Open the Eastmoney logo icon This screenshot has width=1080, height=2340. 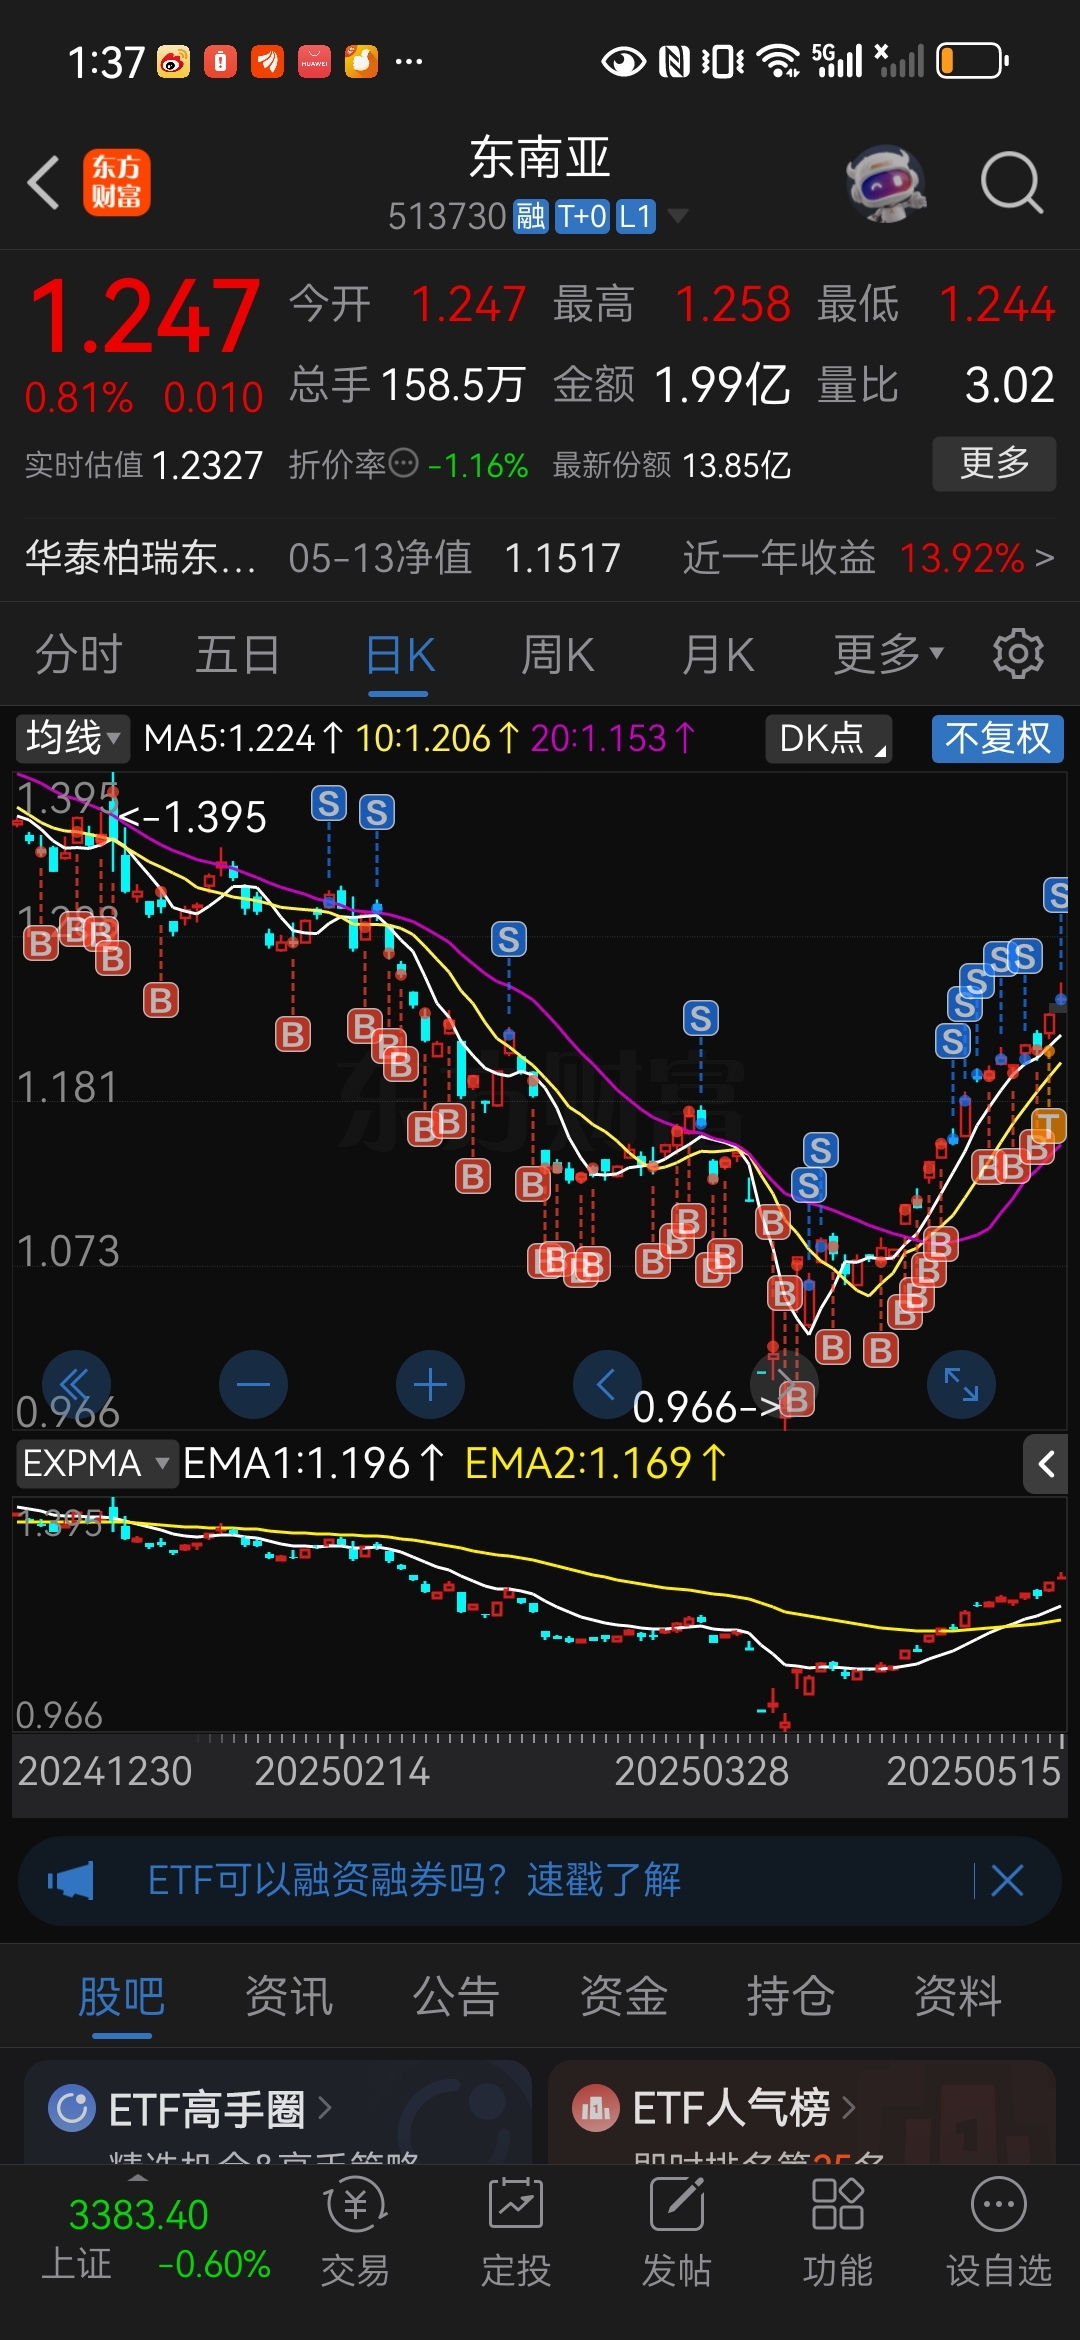[x=117, y=182]
